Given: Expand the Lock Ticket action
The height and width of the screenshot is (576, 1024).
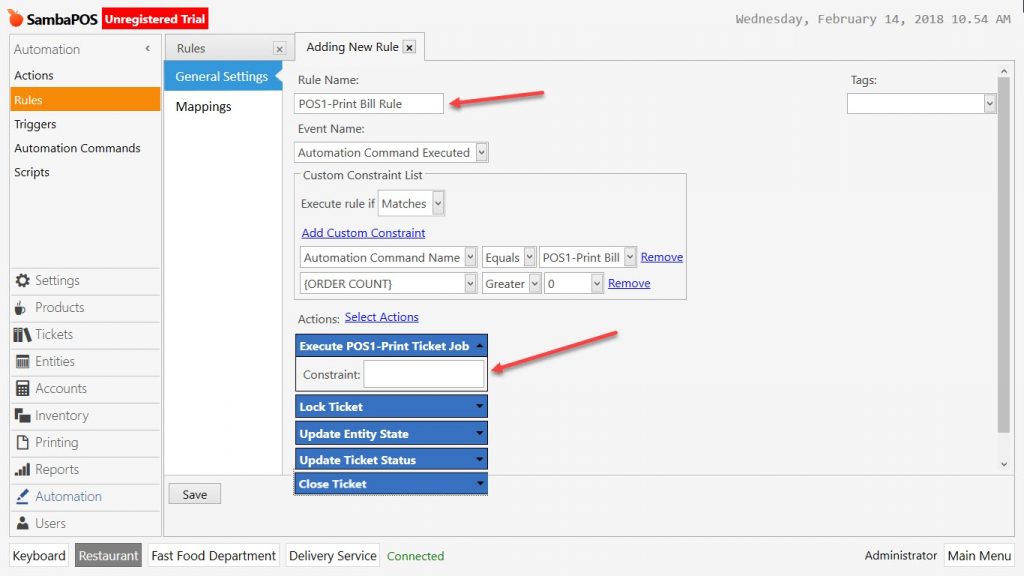Looking at the screenshot, I should pyautogui.click(x=480, y=406).
